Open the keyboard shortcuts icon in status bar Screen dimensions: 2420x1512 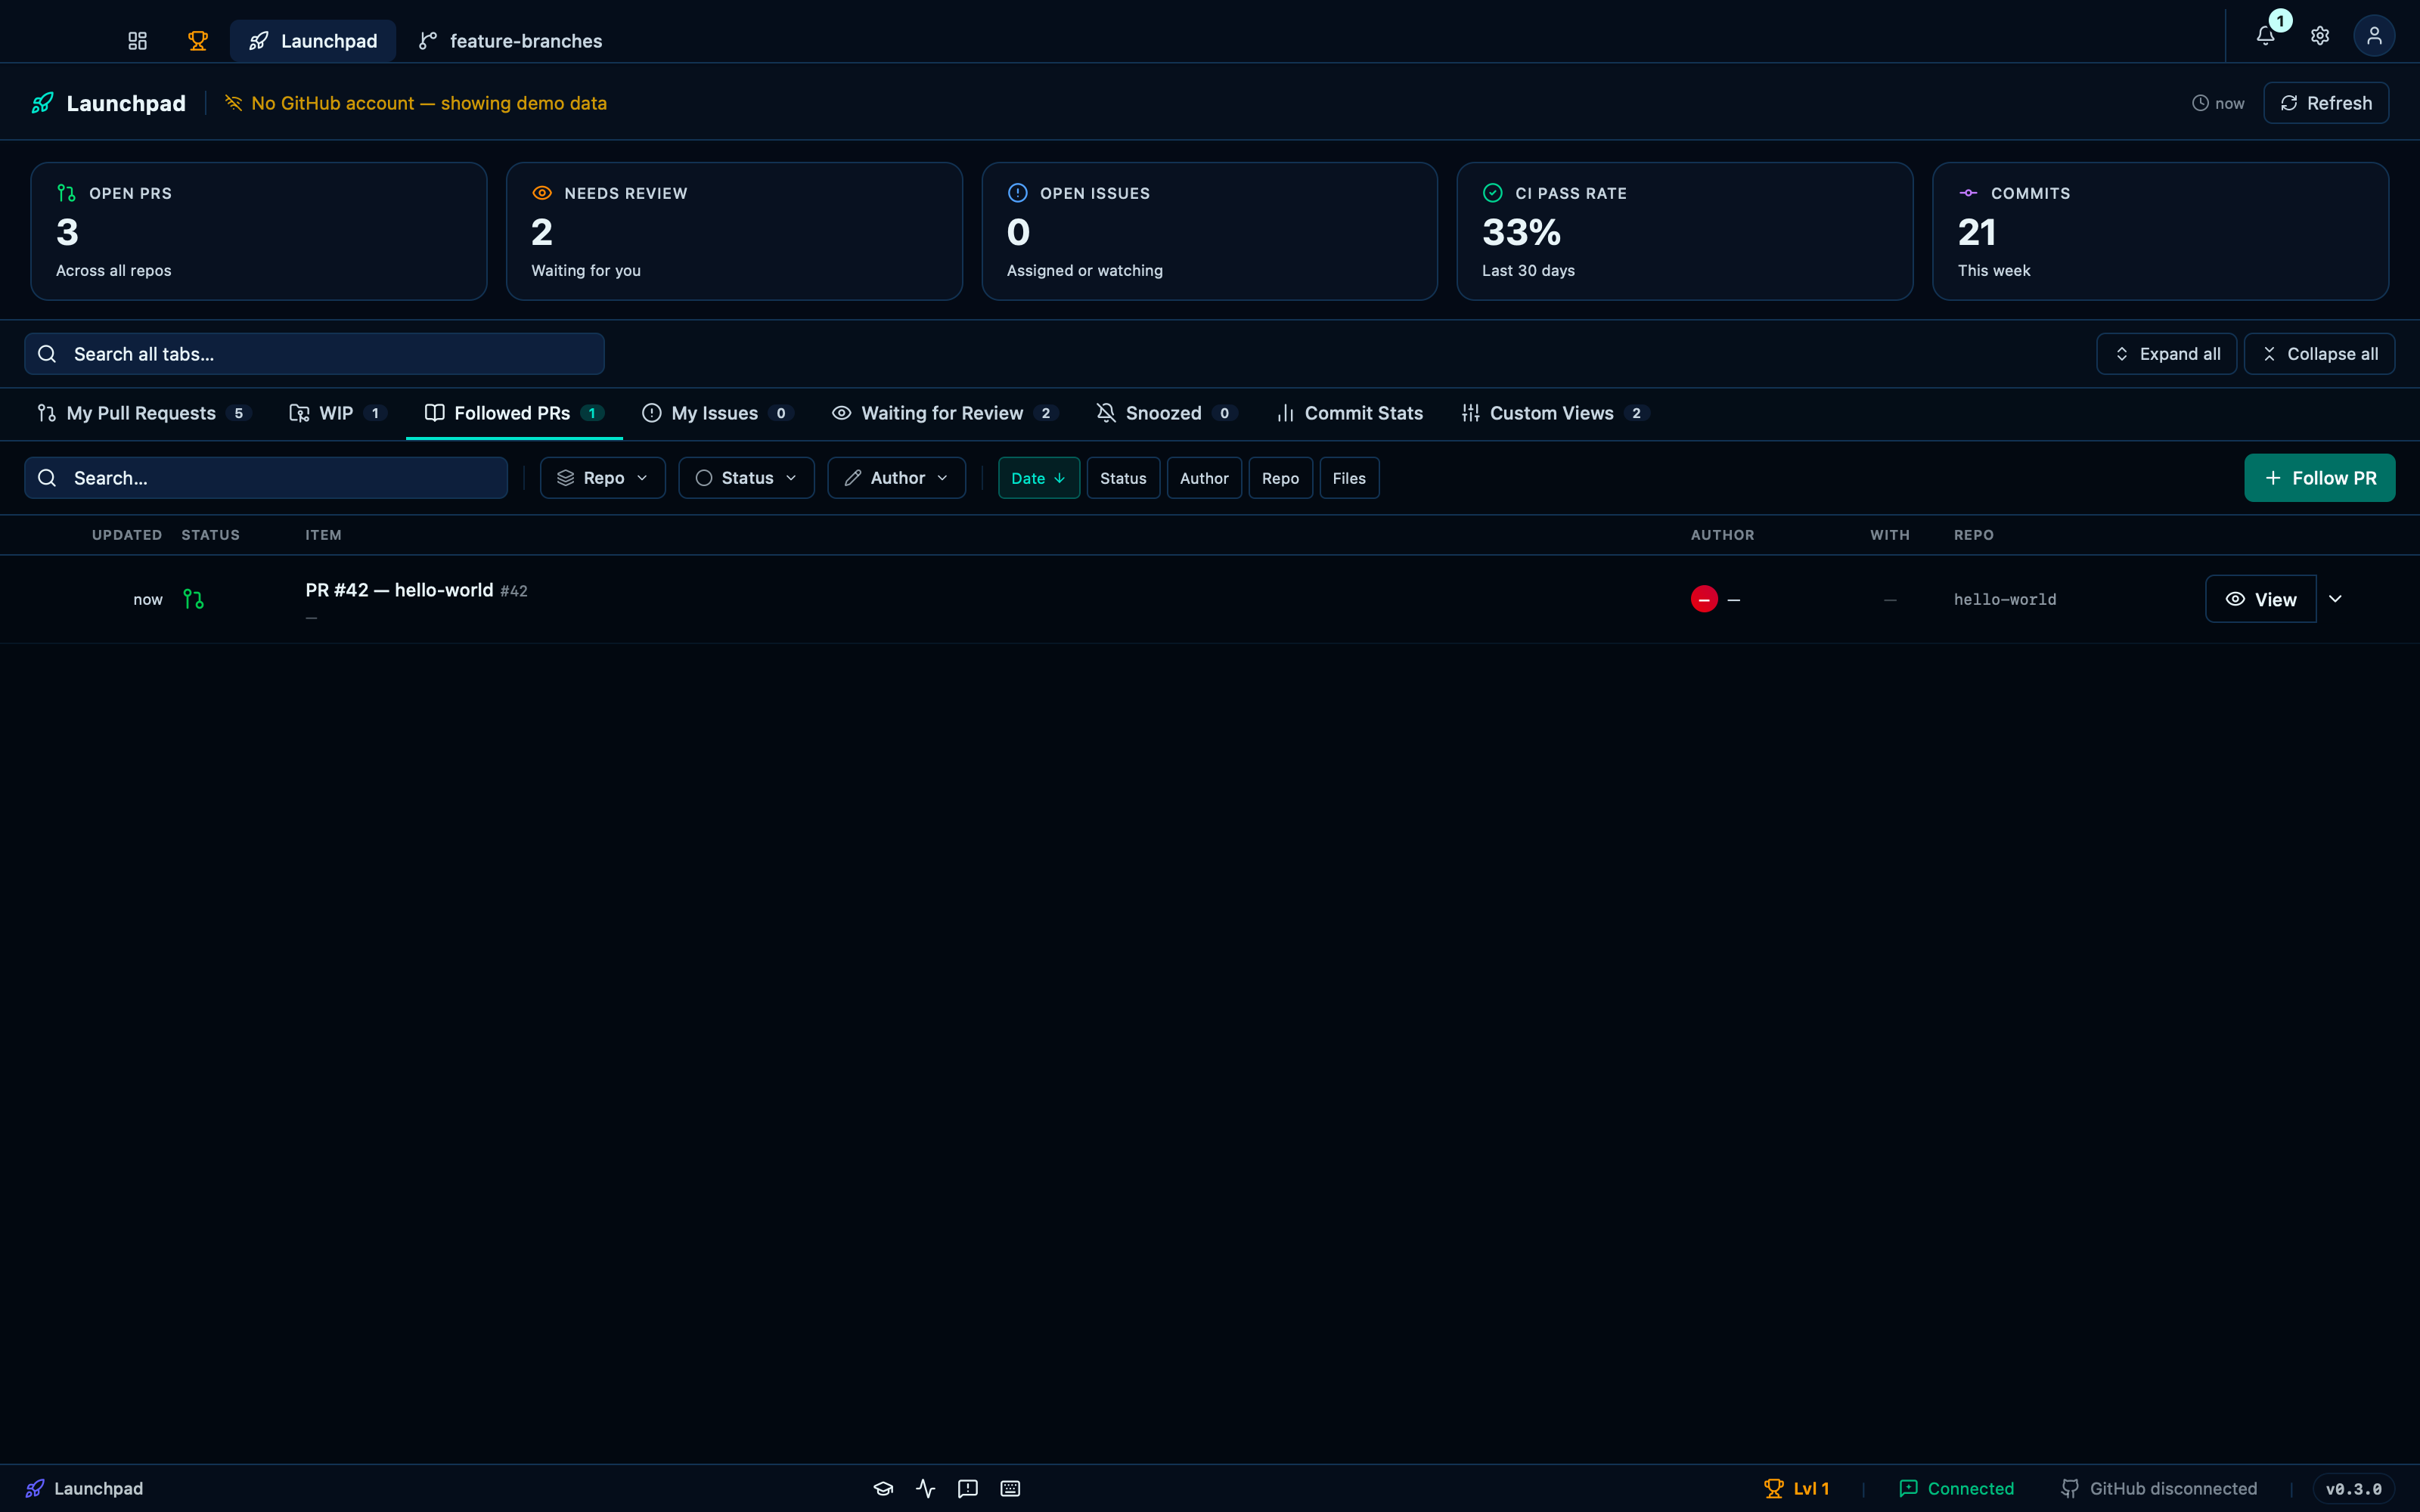click(x=1010, y=1488)
